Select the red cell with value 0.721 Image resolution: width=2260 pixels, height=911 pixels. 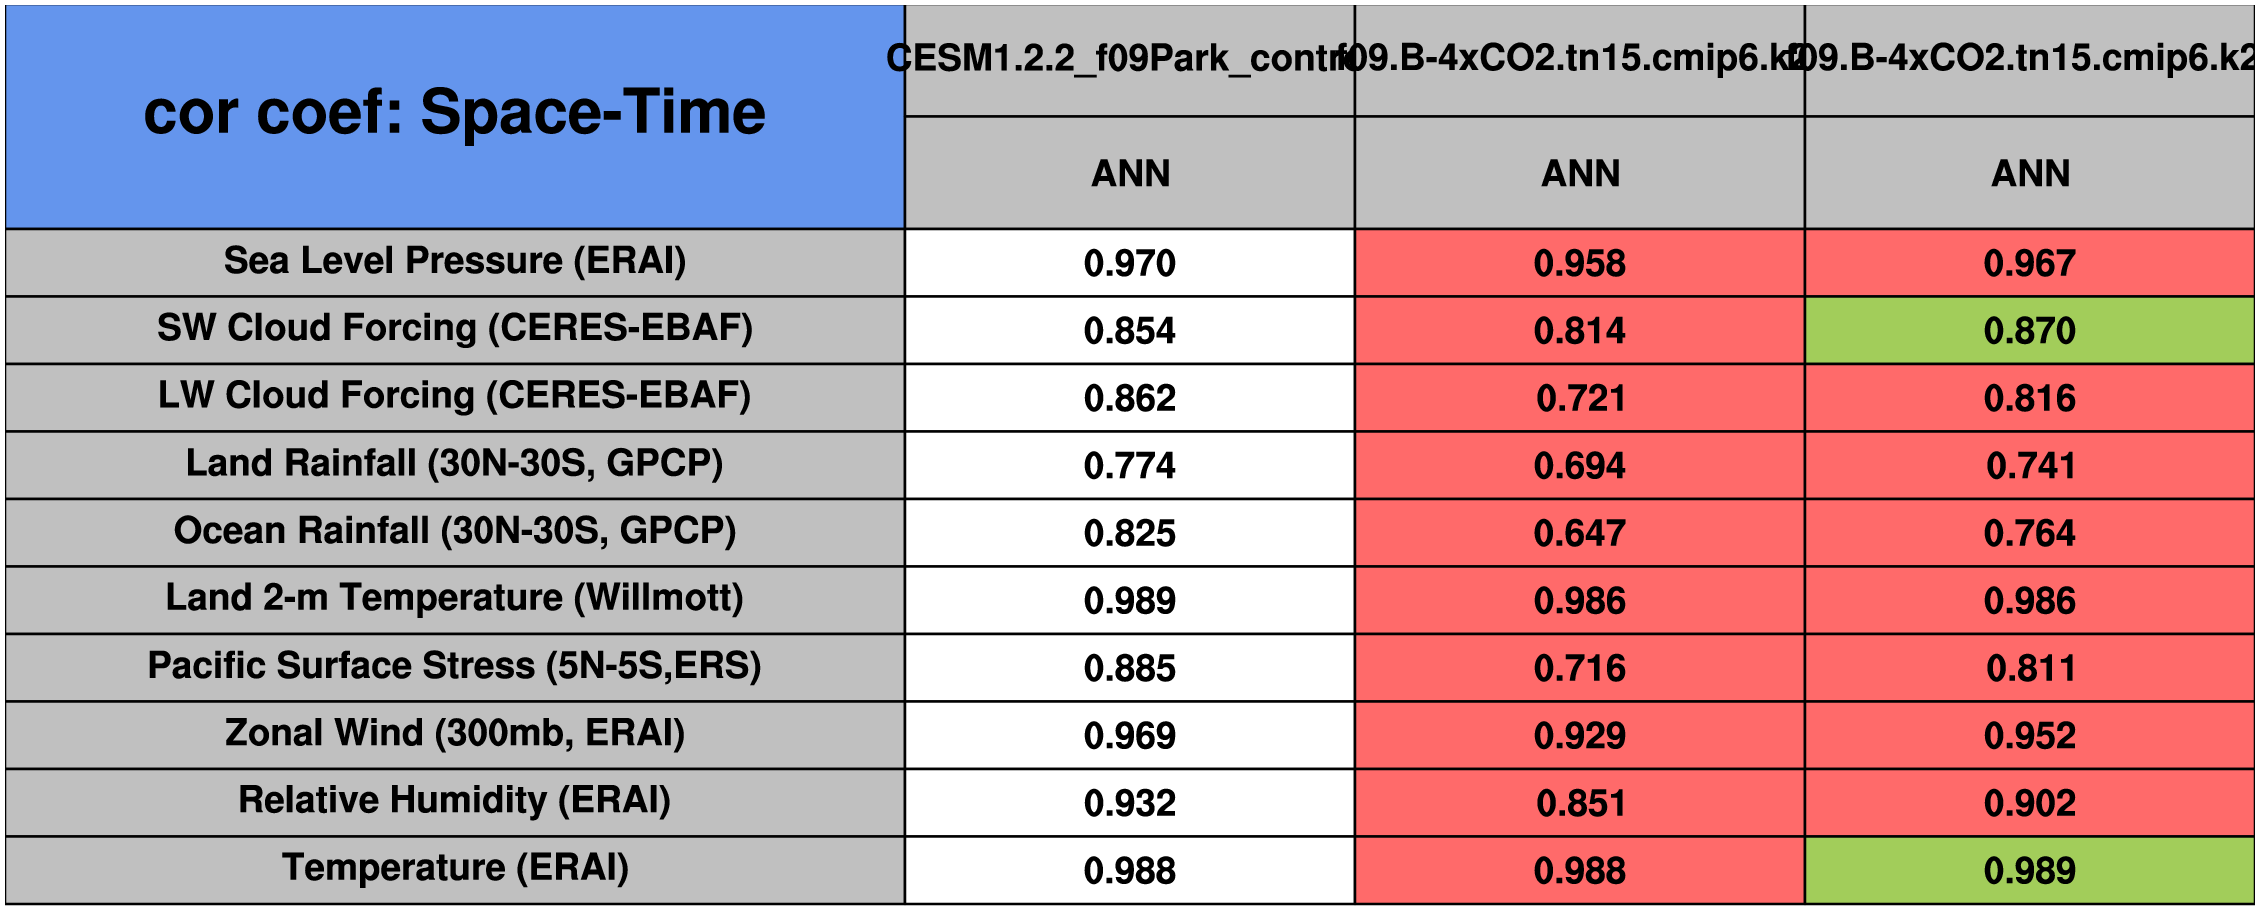coord(1579,398)
